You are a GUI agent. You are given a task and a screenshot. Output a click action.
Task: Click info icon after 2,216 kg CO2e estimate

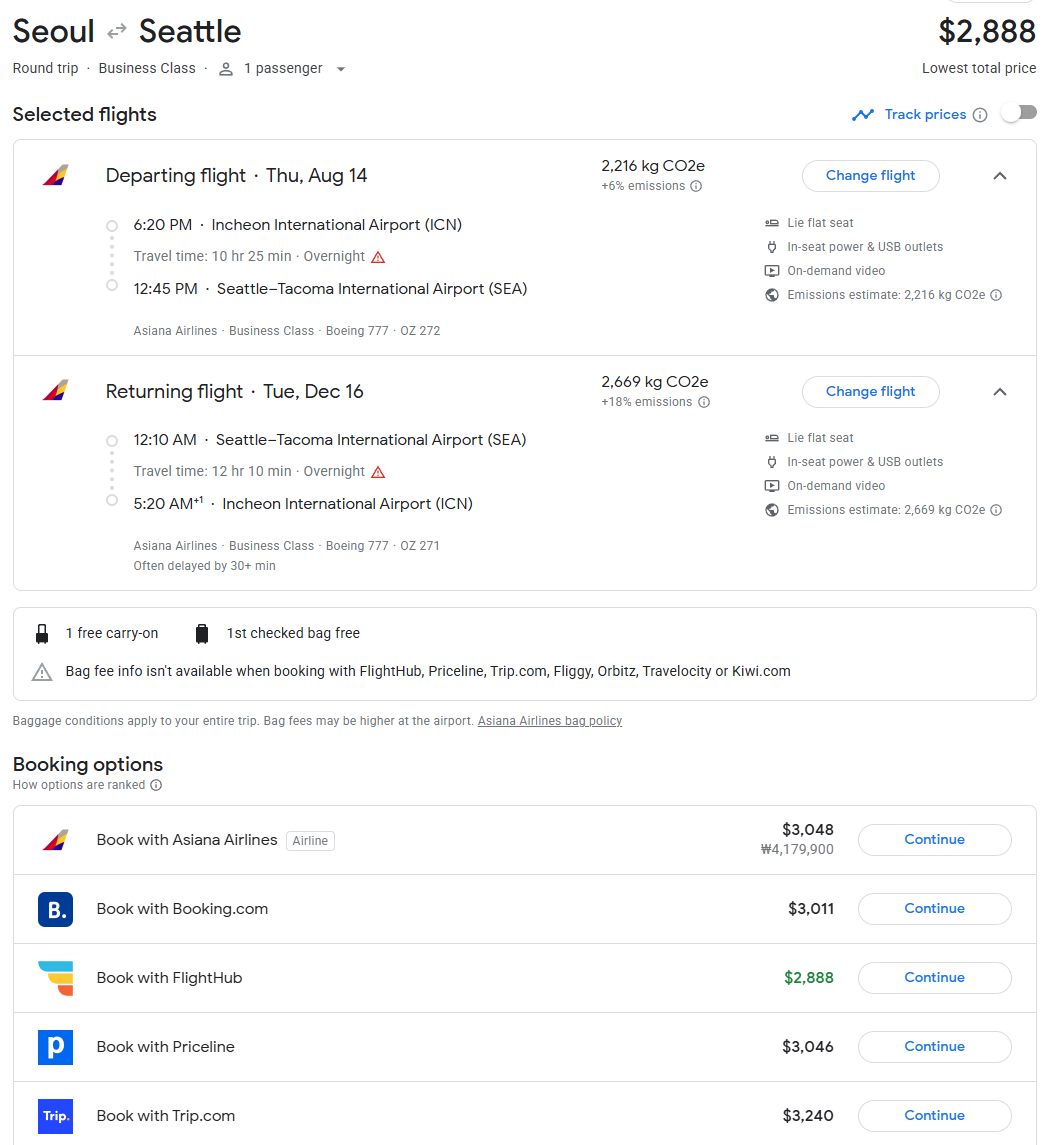996,295
